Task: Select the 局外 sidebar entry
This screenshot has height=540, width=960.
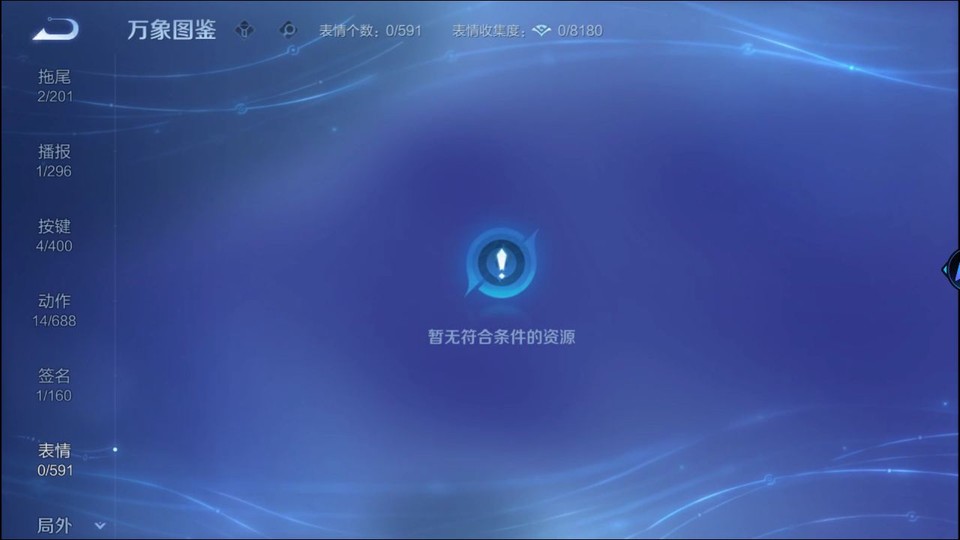Action: coord(54,525)
